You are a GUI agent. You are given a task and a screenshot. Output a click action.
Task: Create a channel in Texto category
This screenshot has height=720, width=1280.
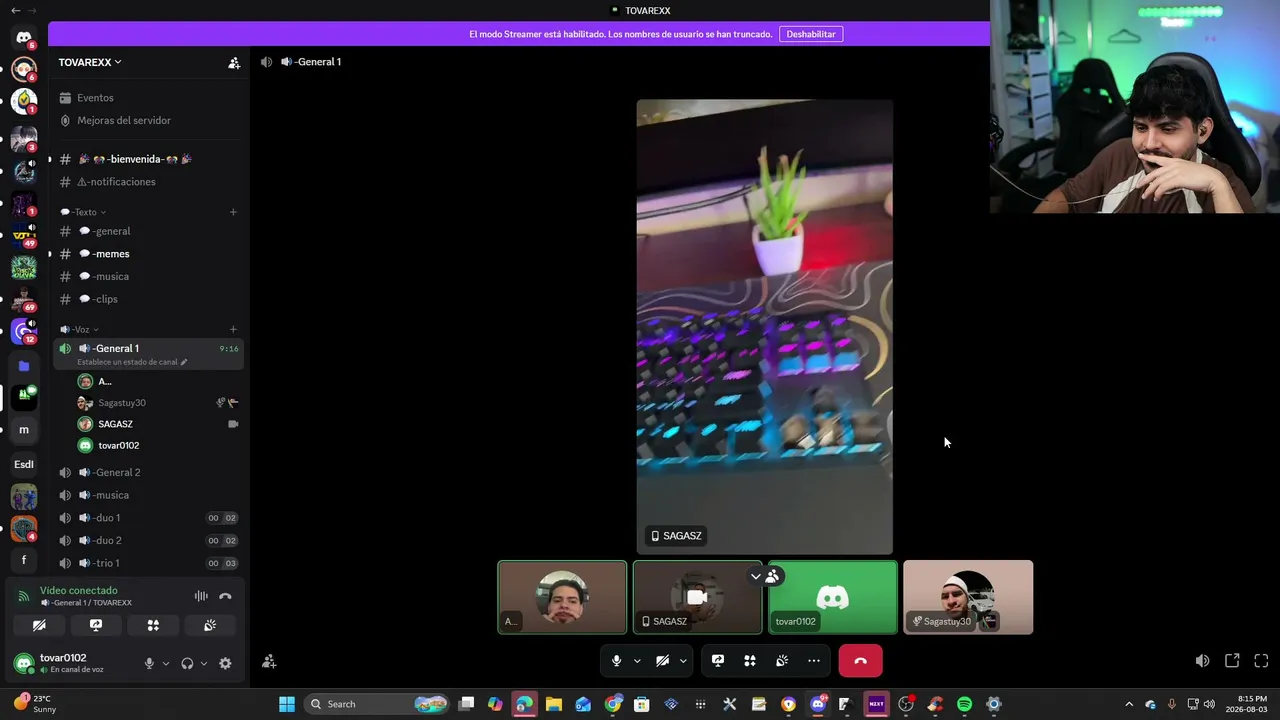pos(233,212)
